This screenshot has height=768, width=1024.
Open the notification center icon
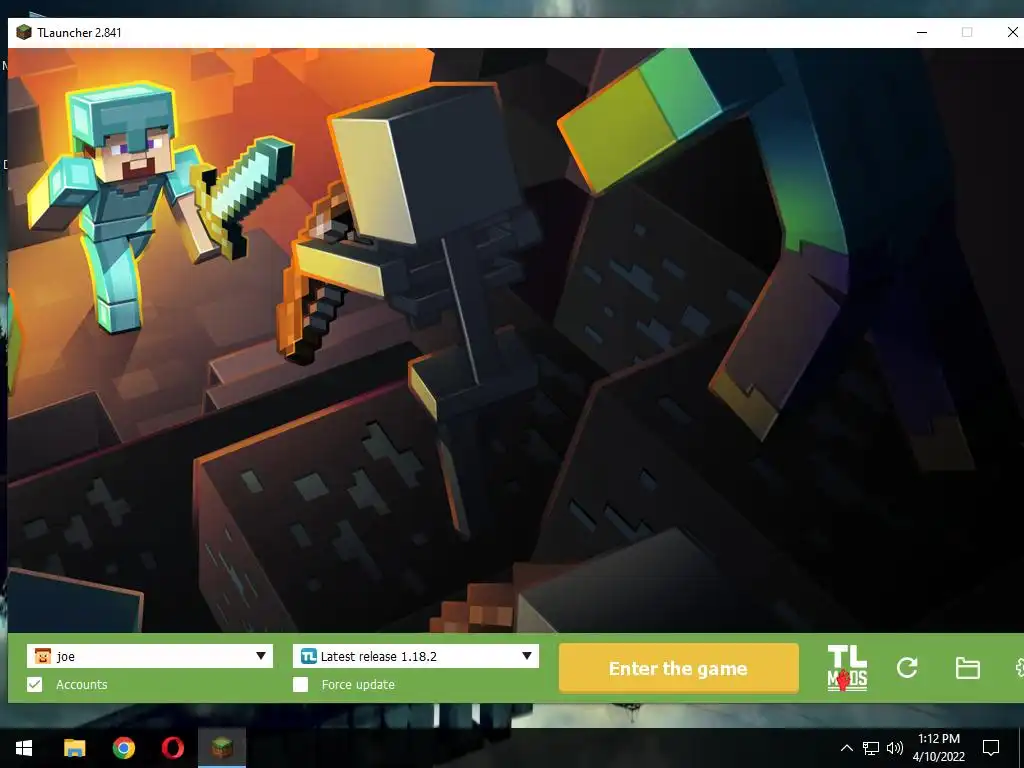click(991, 748)
